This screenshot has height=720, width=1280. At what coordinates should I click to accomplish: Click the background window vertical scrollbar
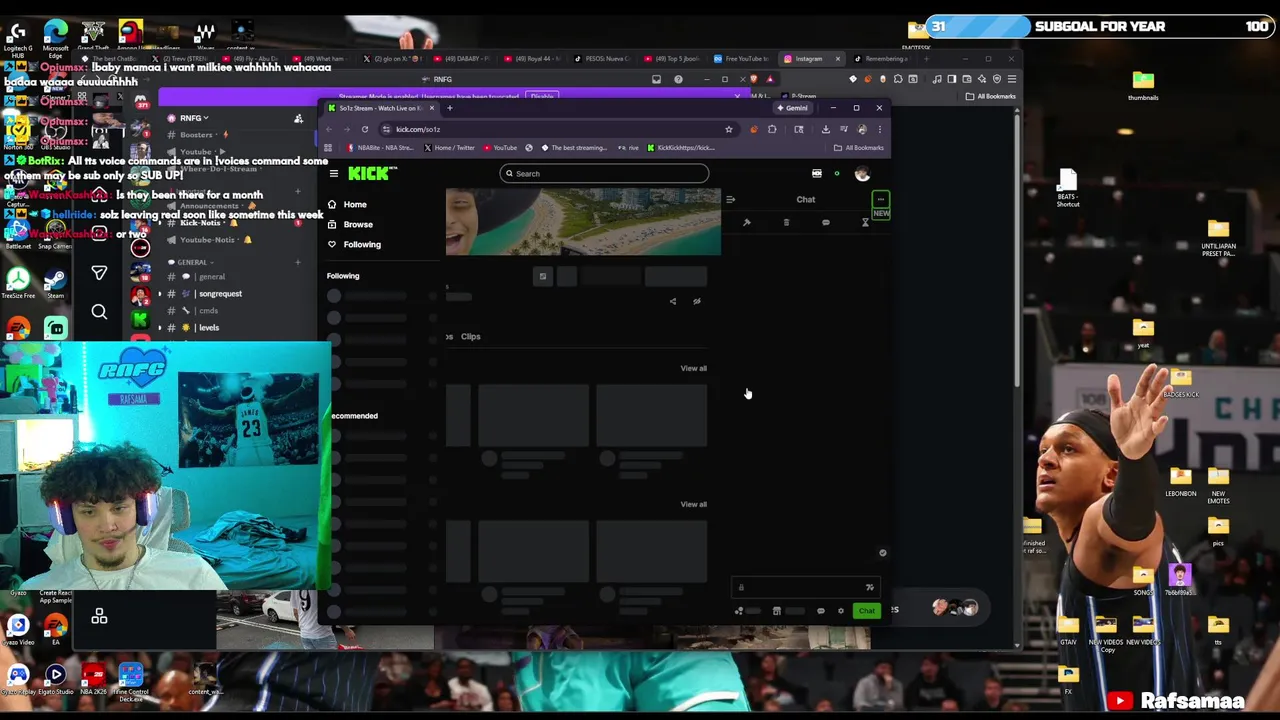[x=1017, y=250]
